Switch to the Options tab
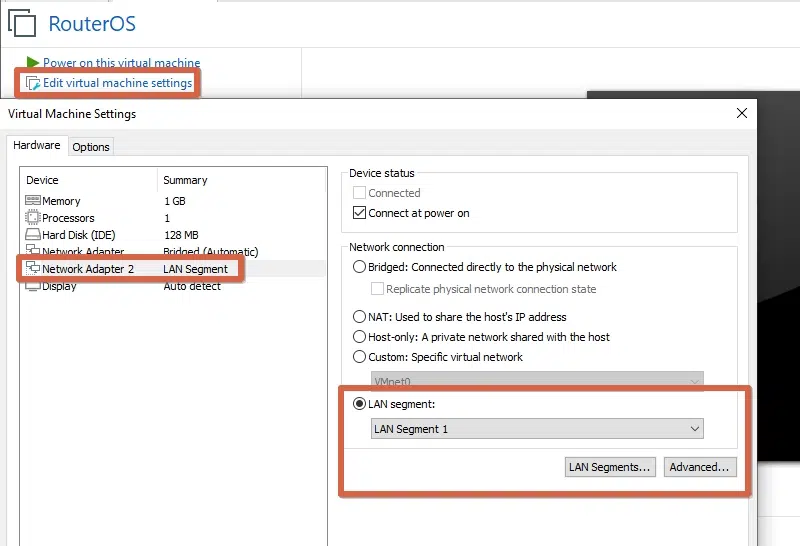 coord(91,147)
